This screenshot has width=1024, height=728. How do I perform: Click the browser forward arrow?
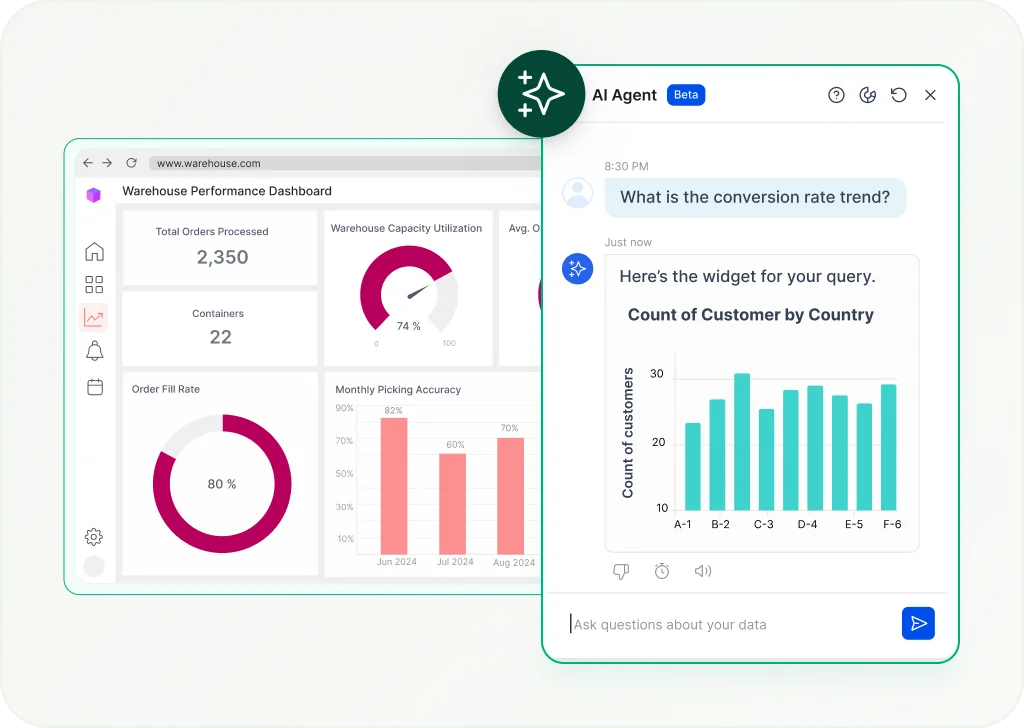coord(109,163)
